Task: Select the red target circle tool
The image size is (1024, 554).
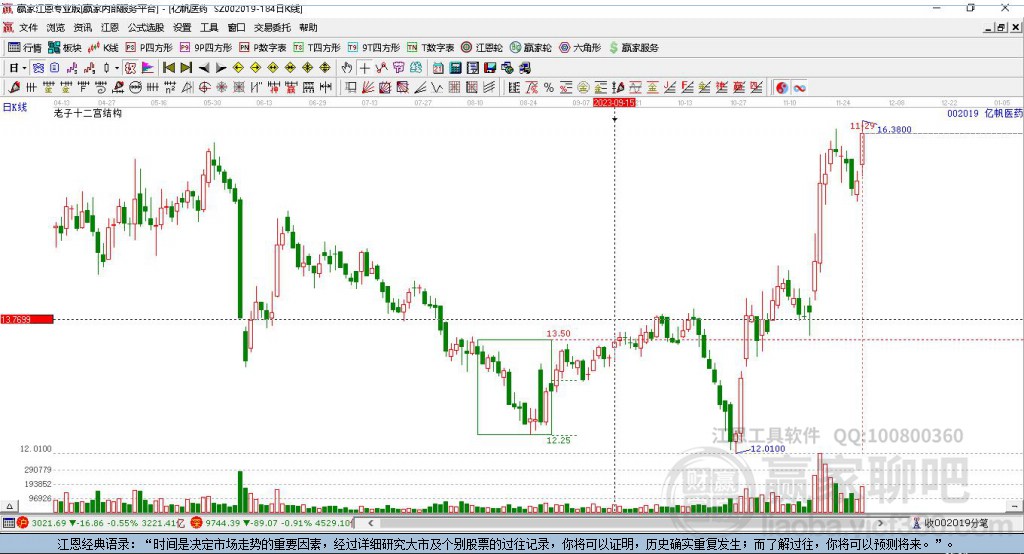Action: point(204,87)
